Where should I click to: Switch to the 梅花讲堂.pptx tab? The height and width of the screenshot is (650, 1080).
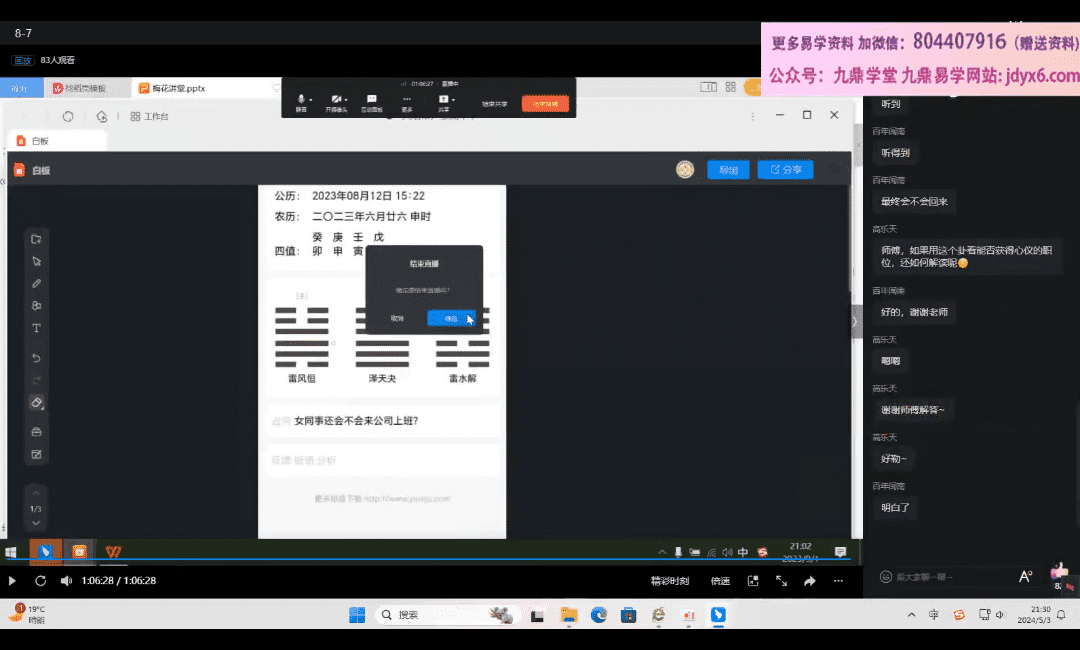click(x=173, y=89)
